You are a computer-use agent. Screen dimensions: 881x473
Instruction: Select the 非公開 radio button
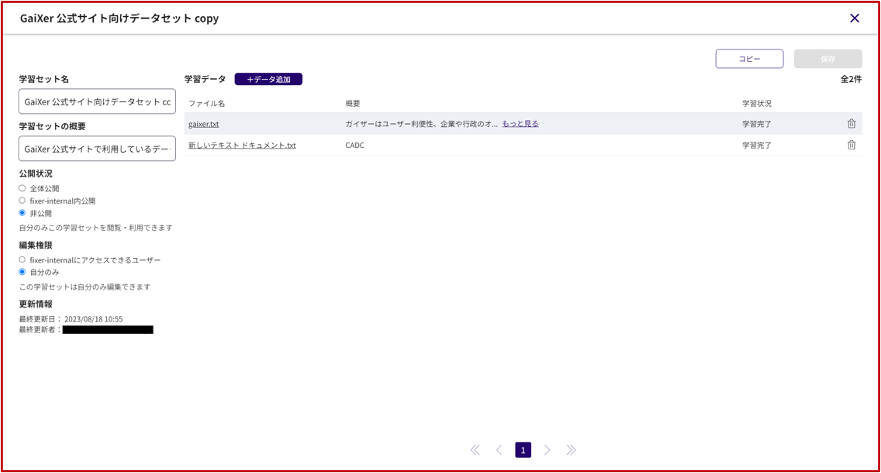23,213
